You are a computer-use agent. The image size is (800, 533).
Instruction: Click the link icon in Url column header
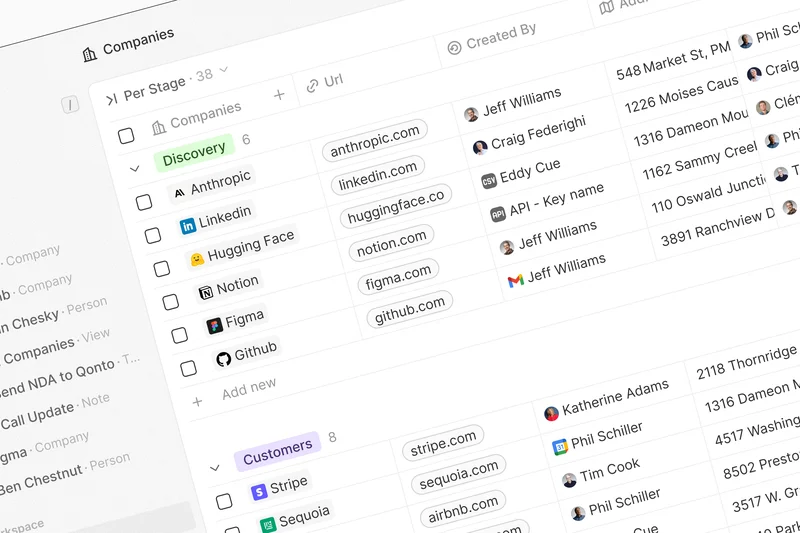pos(312,87)
